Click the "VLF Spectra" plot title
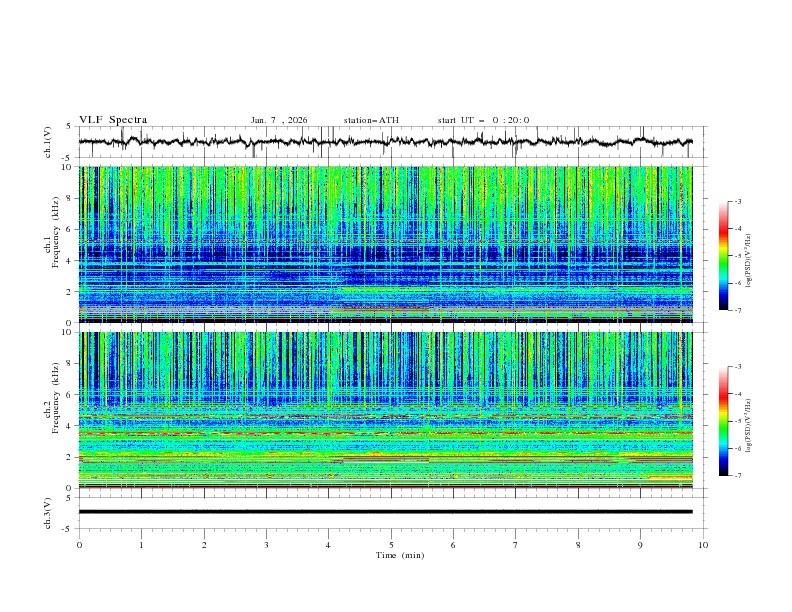This screenshot has height=612, width=792. click(x=113, y=120)
